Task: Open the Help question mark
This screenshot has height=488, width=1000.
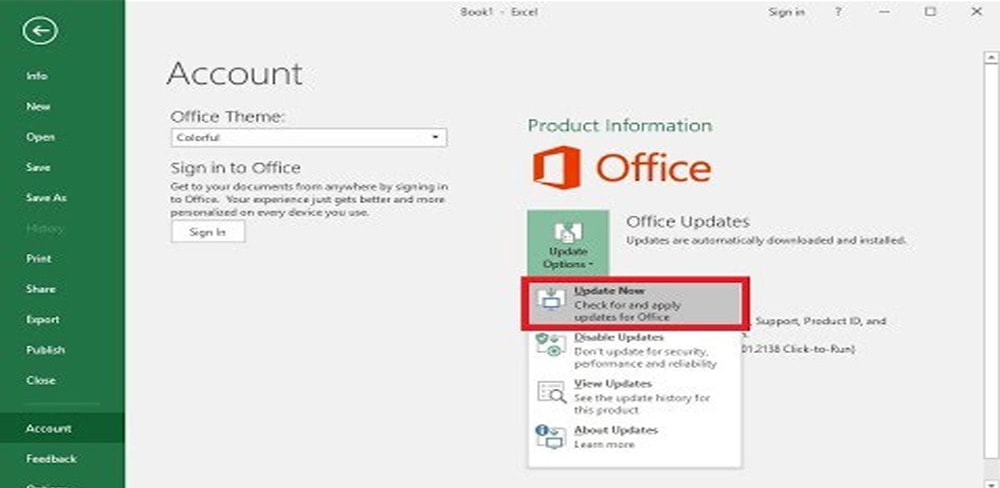Action: point(838,12)
